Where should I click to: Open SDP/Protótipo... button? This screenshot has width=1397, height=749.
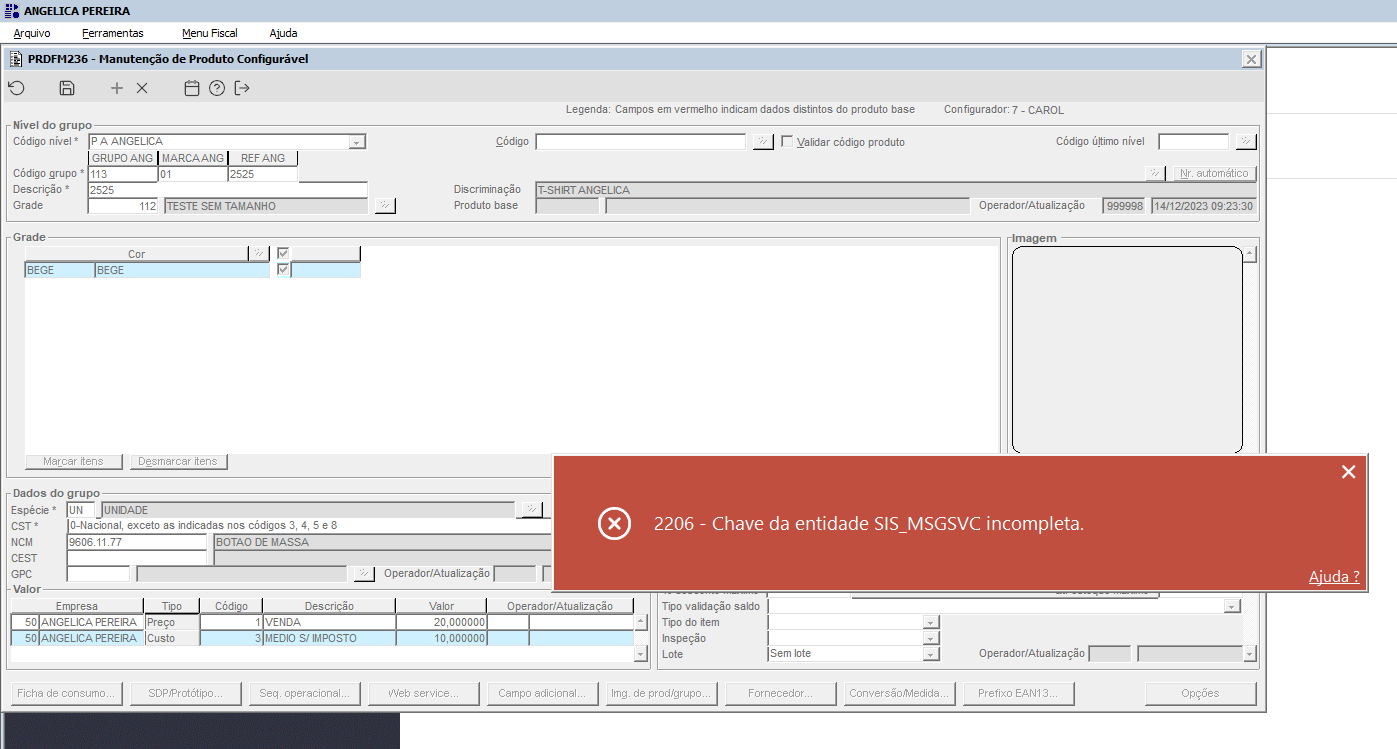[186, 693]
